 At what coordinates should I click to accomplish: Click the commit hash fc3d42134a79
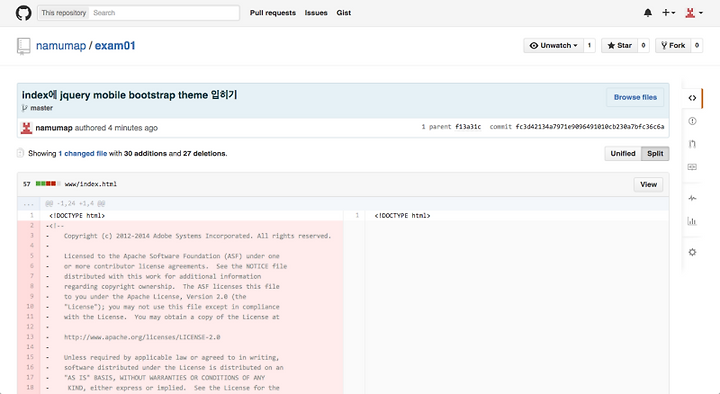pos(590,127)
